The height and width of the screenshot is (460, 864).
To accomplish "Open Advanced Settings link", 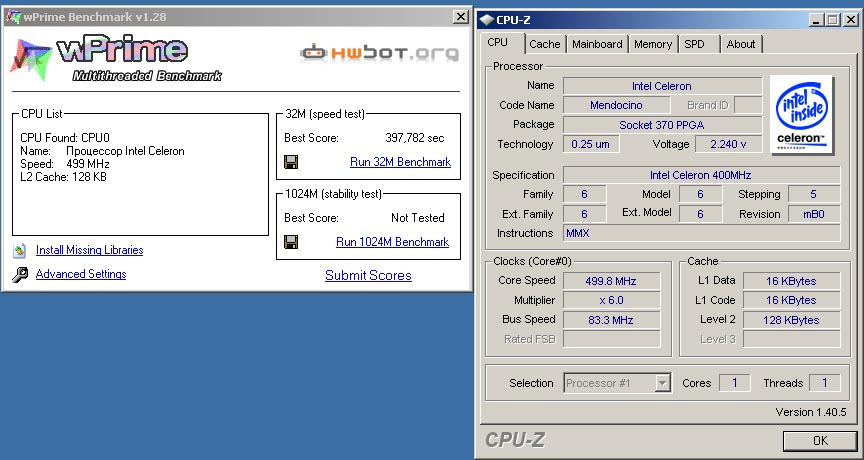I will [x=81, y=274].
